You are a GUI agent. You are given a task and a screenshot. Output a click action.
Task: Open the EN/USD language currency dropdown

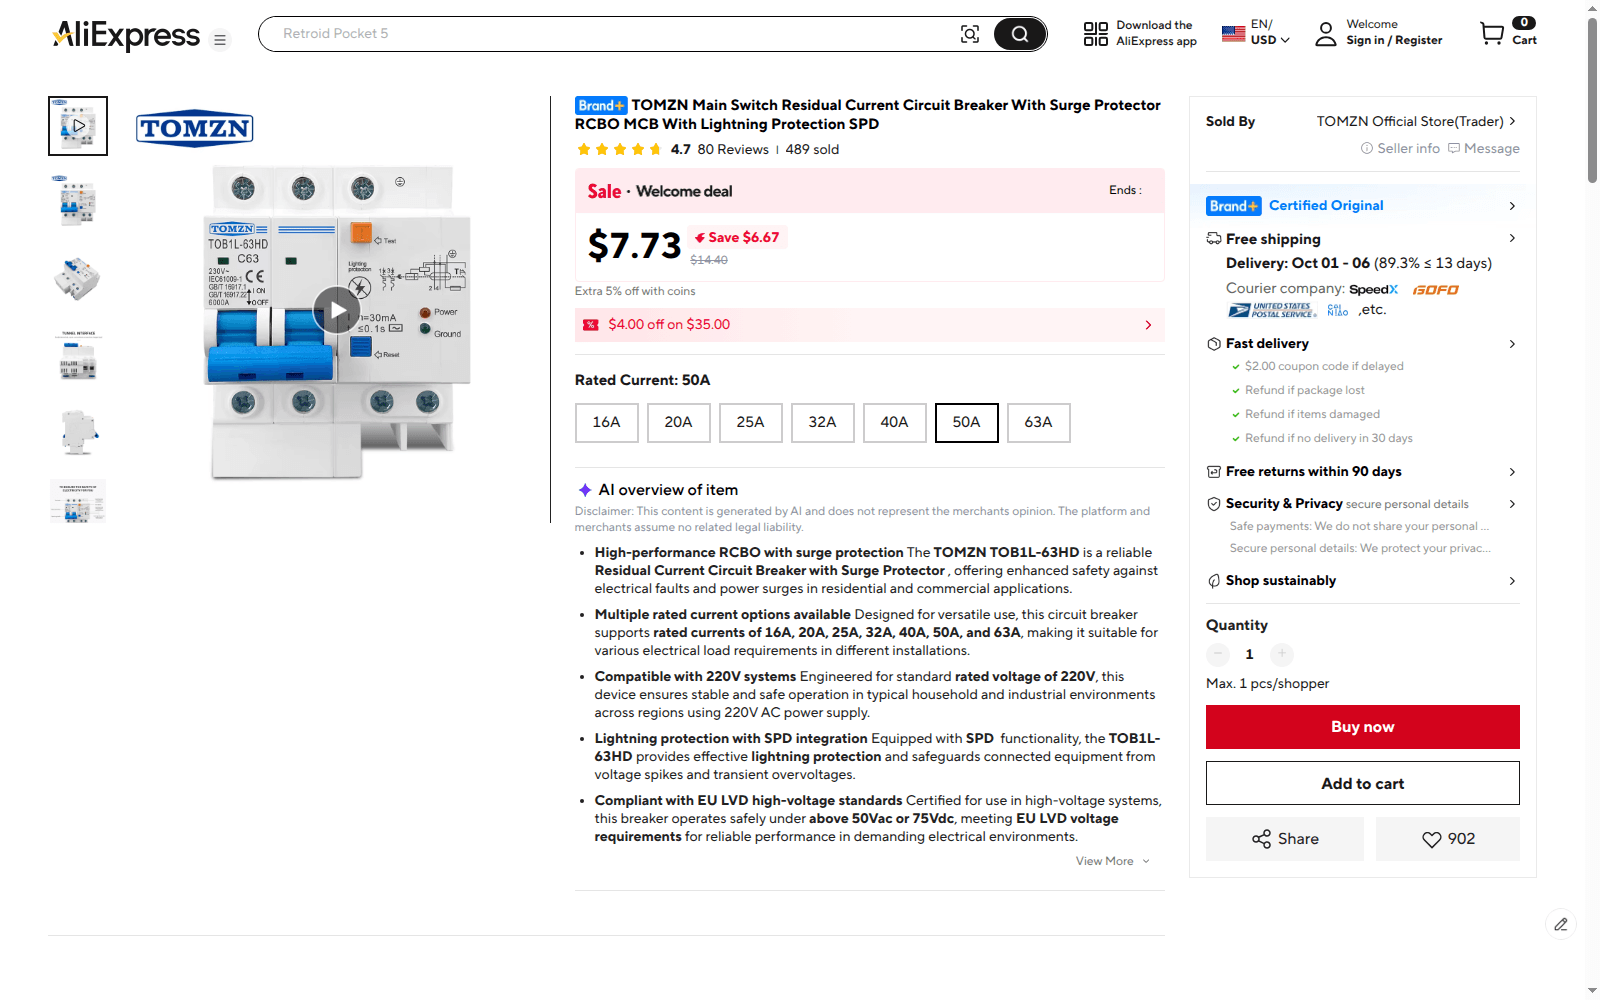(1257, 33)
